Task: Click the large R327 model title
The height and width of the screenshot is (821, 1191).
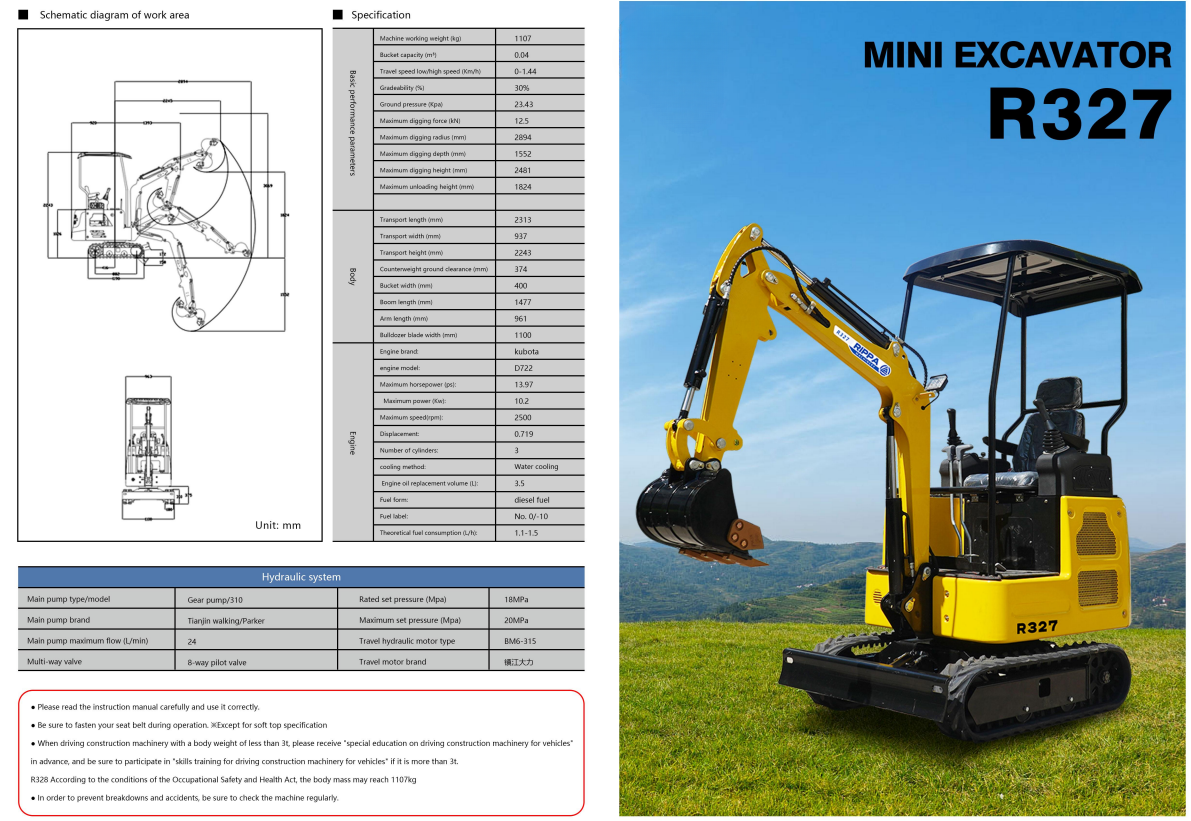Action: pyautogui.click(x=1079, y=115)
